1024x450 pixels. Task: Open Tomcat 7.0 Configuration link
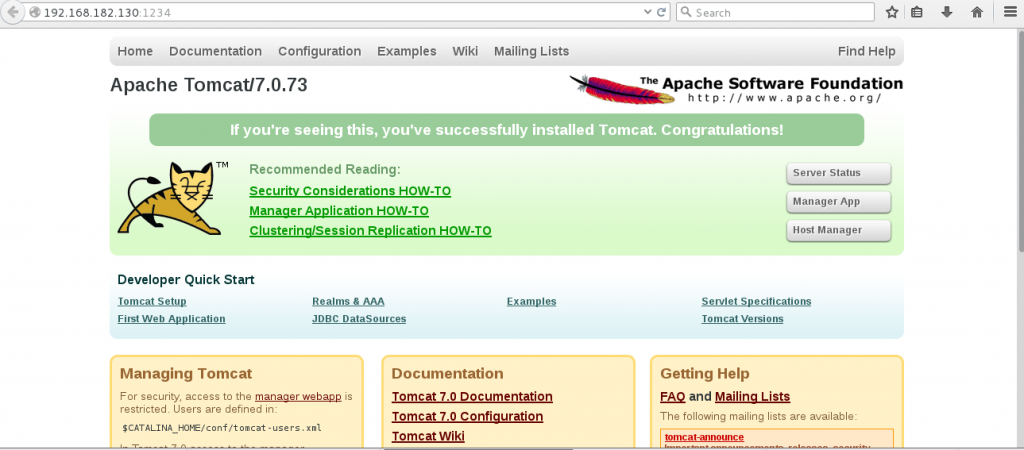(468, 416)
